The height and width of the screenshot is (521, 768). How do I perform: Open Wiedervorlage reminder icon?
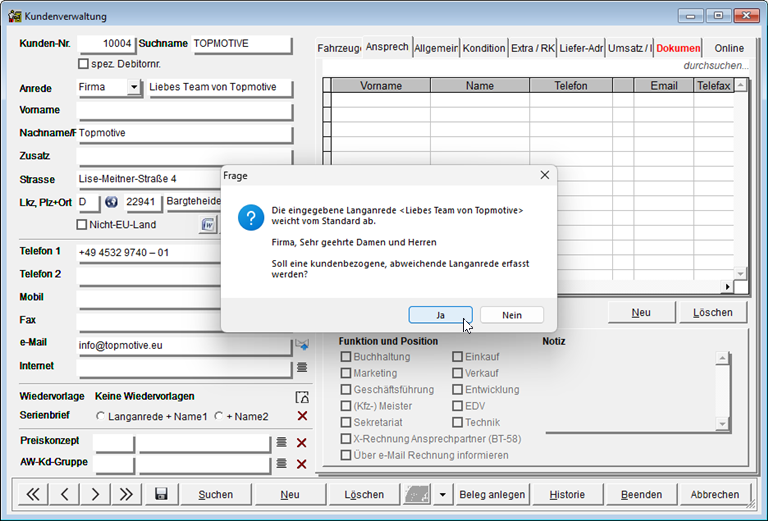pos(302,397)
